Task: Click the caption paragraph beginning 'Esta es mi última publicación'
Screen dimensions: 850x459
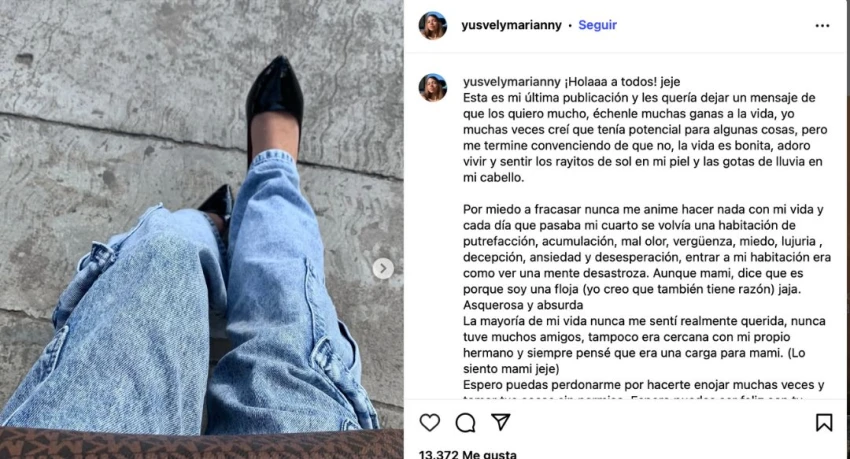Action: [645, 138]
